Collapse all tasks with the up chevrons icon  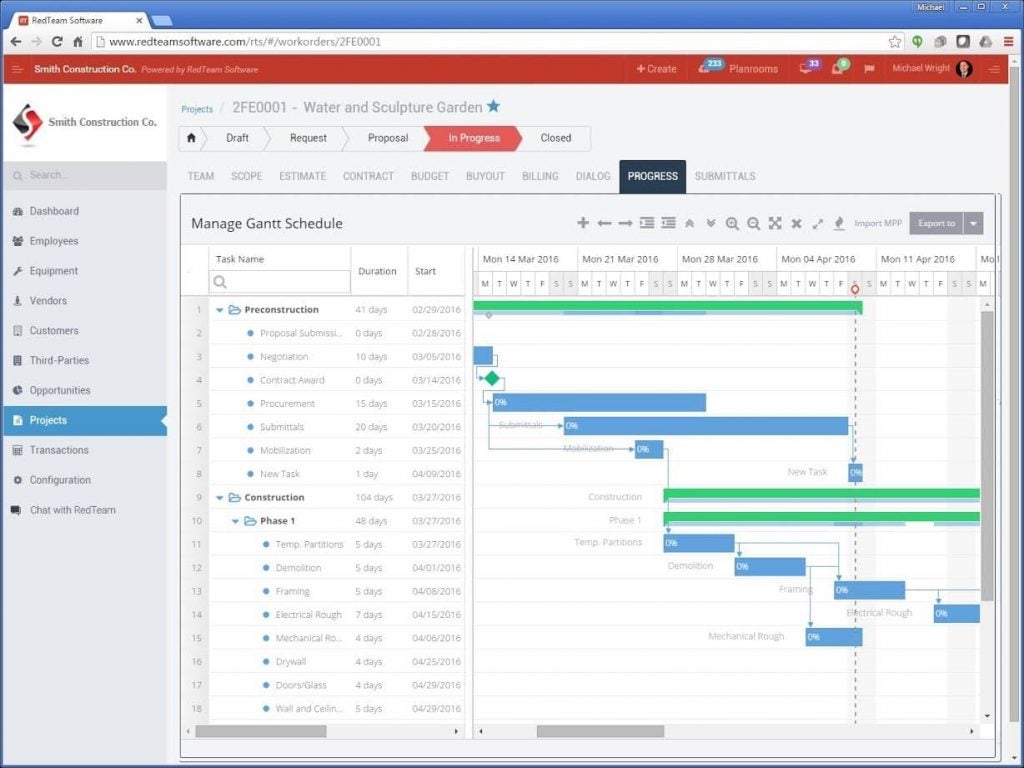coord(690,223)
